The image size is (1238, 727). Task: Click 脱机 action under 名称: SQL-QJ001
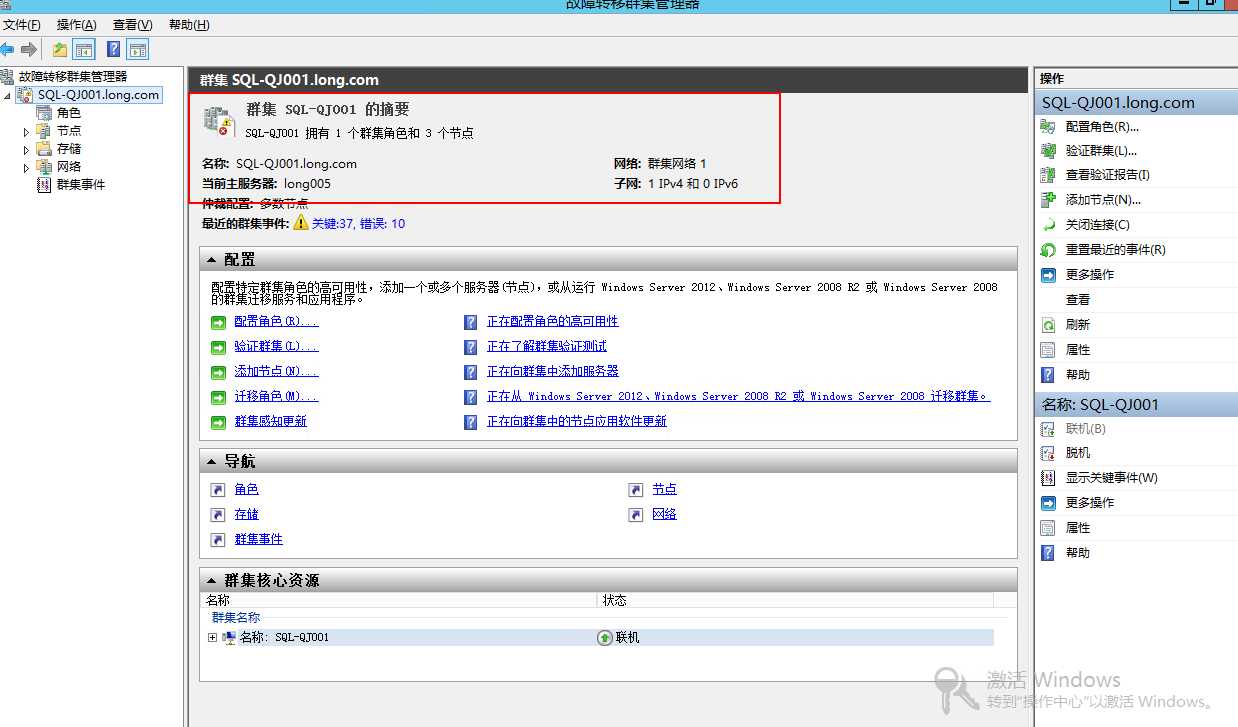pyautogui.click(x=1078, y=453)
